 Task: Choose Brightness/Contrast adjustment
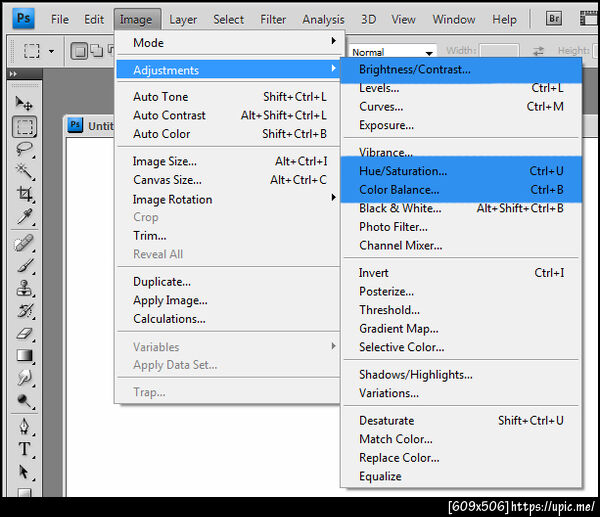coord(461,69)
